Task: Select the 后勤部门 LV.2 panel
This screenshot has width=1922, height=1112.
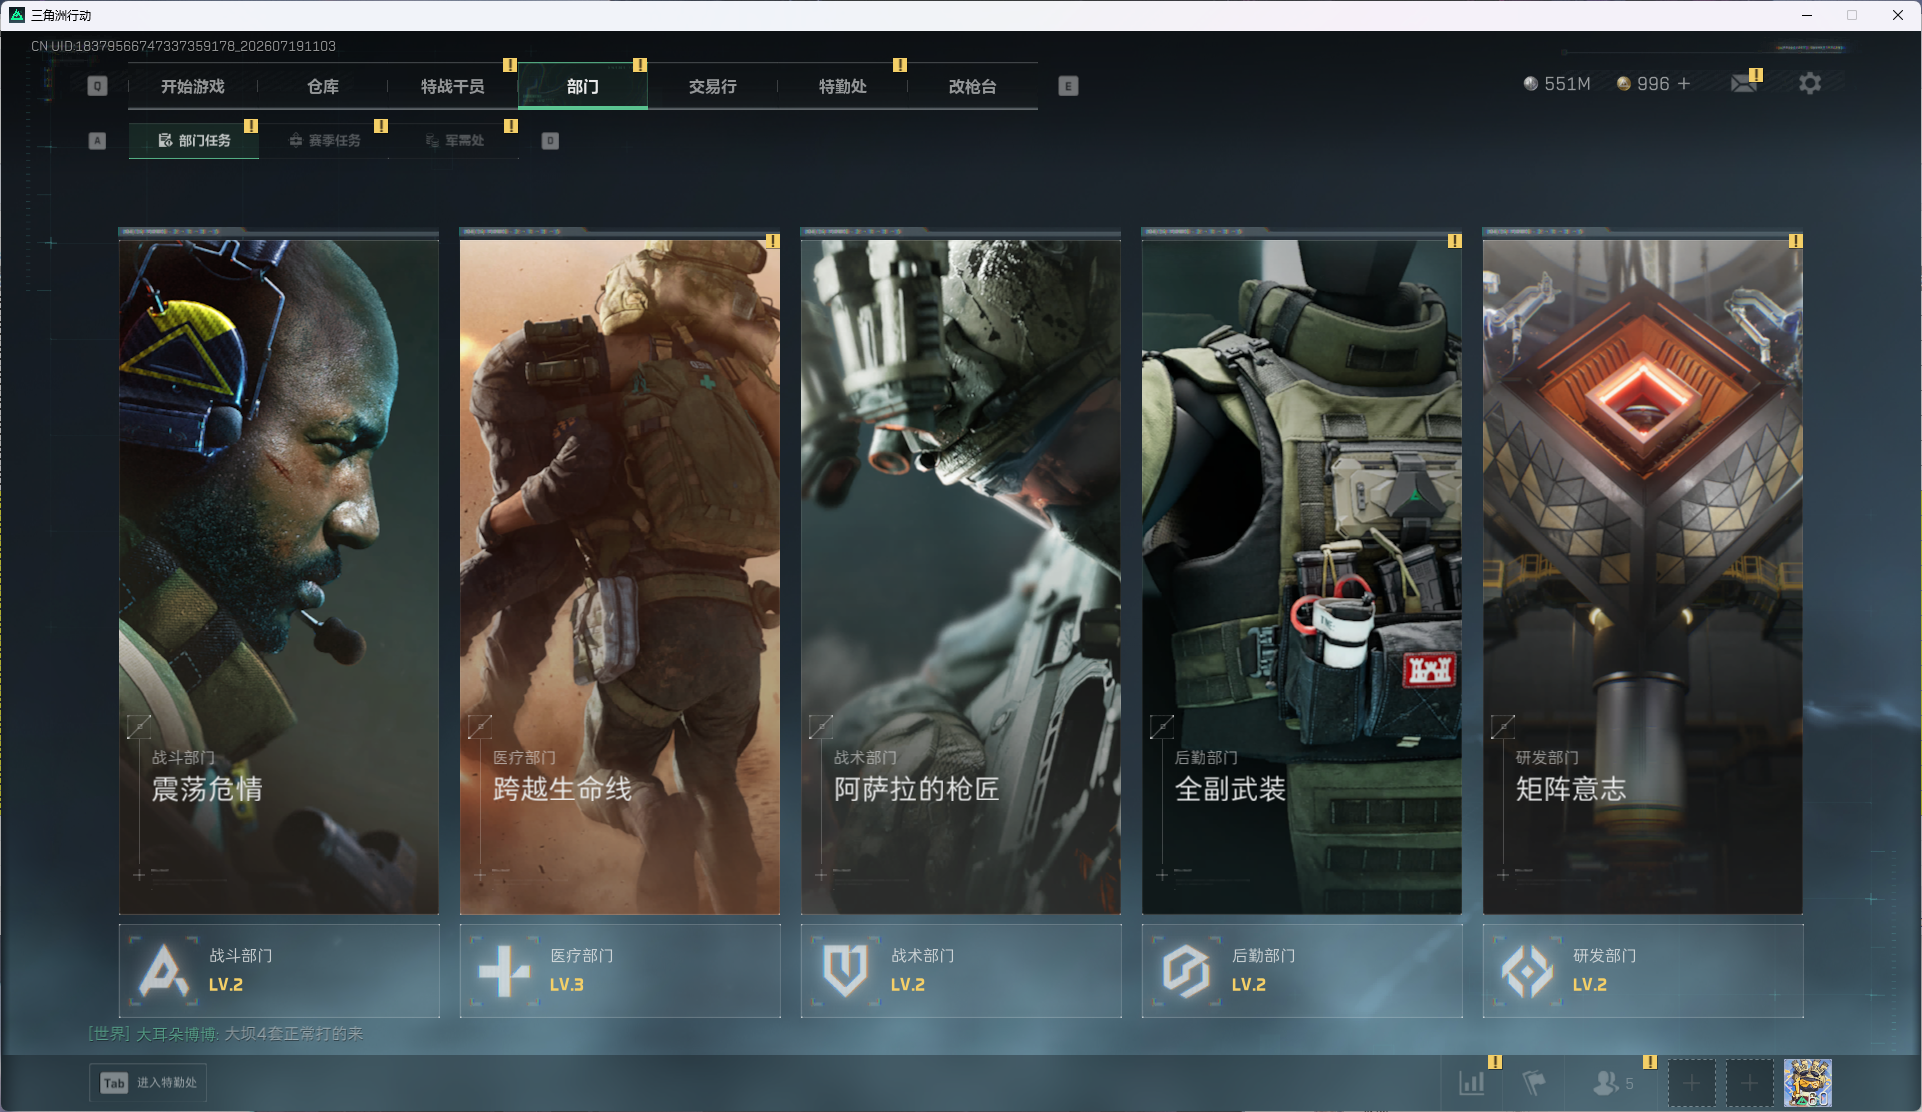Action: pyautogui.click(x=1302, y=971)
